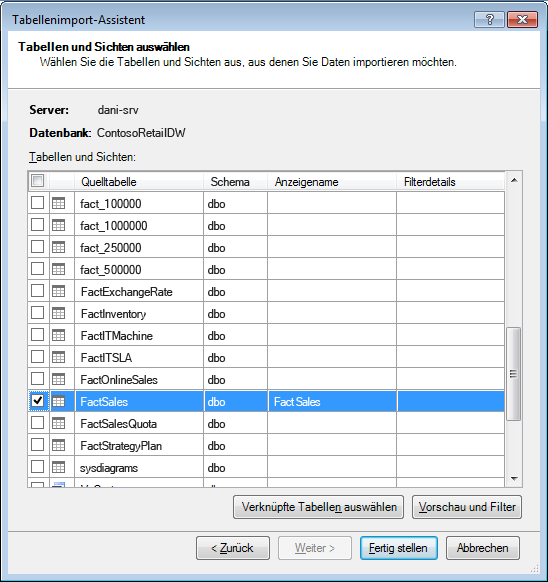Enable the FactInventory checkbox

37,313
